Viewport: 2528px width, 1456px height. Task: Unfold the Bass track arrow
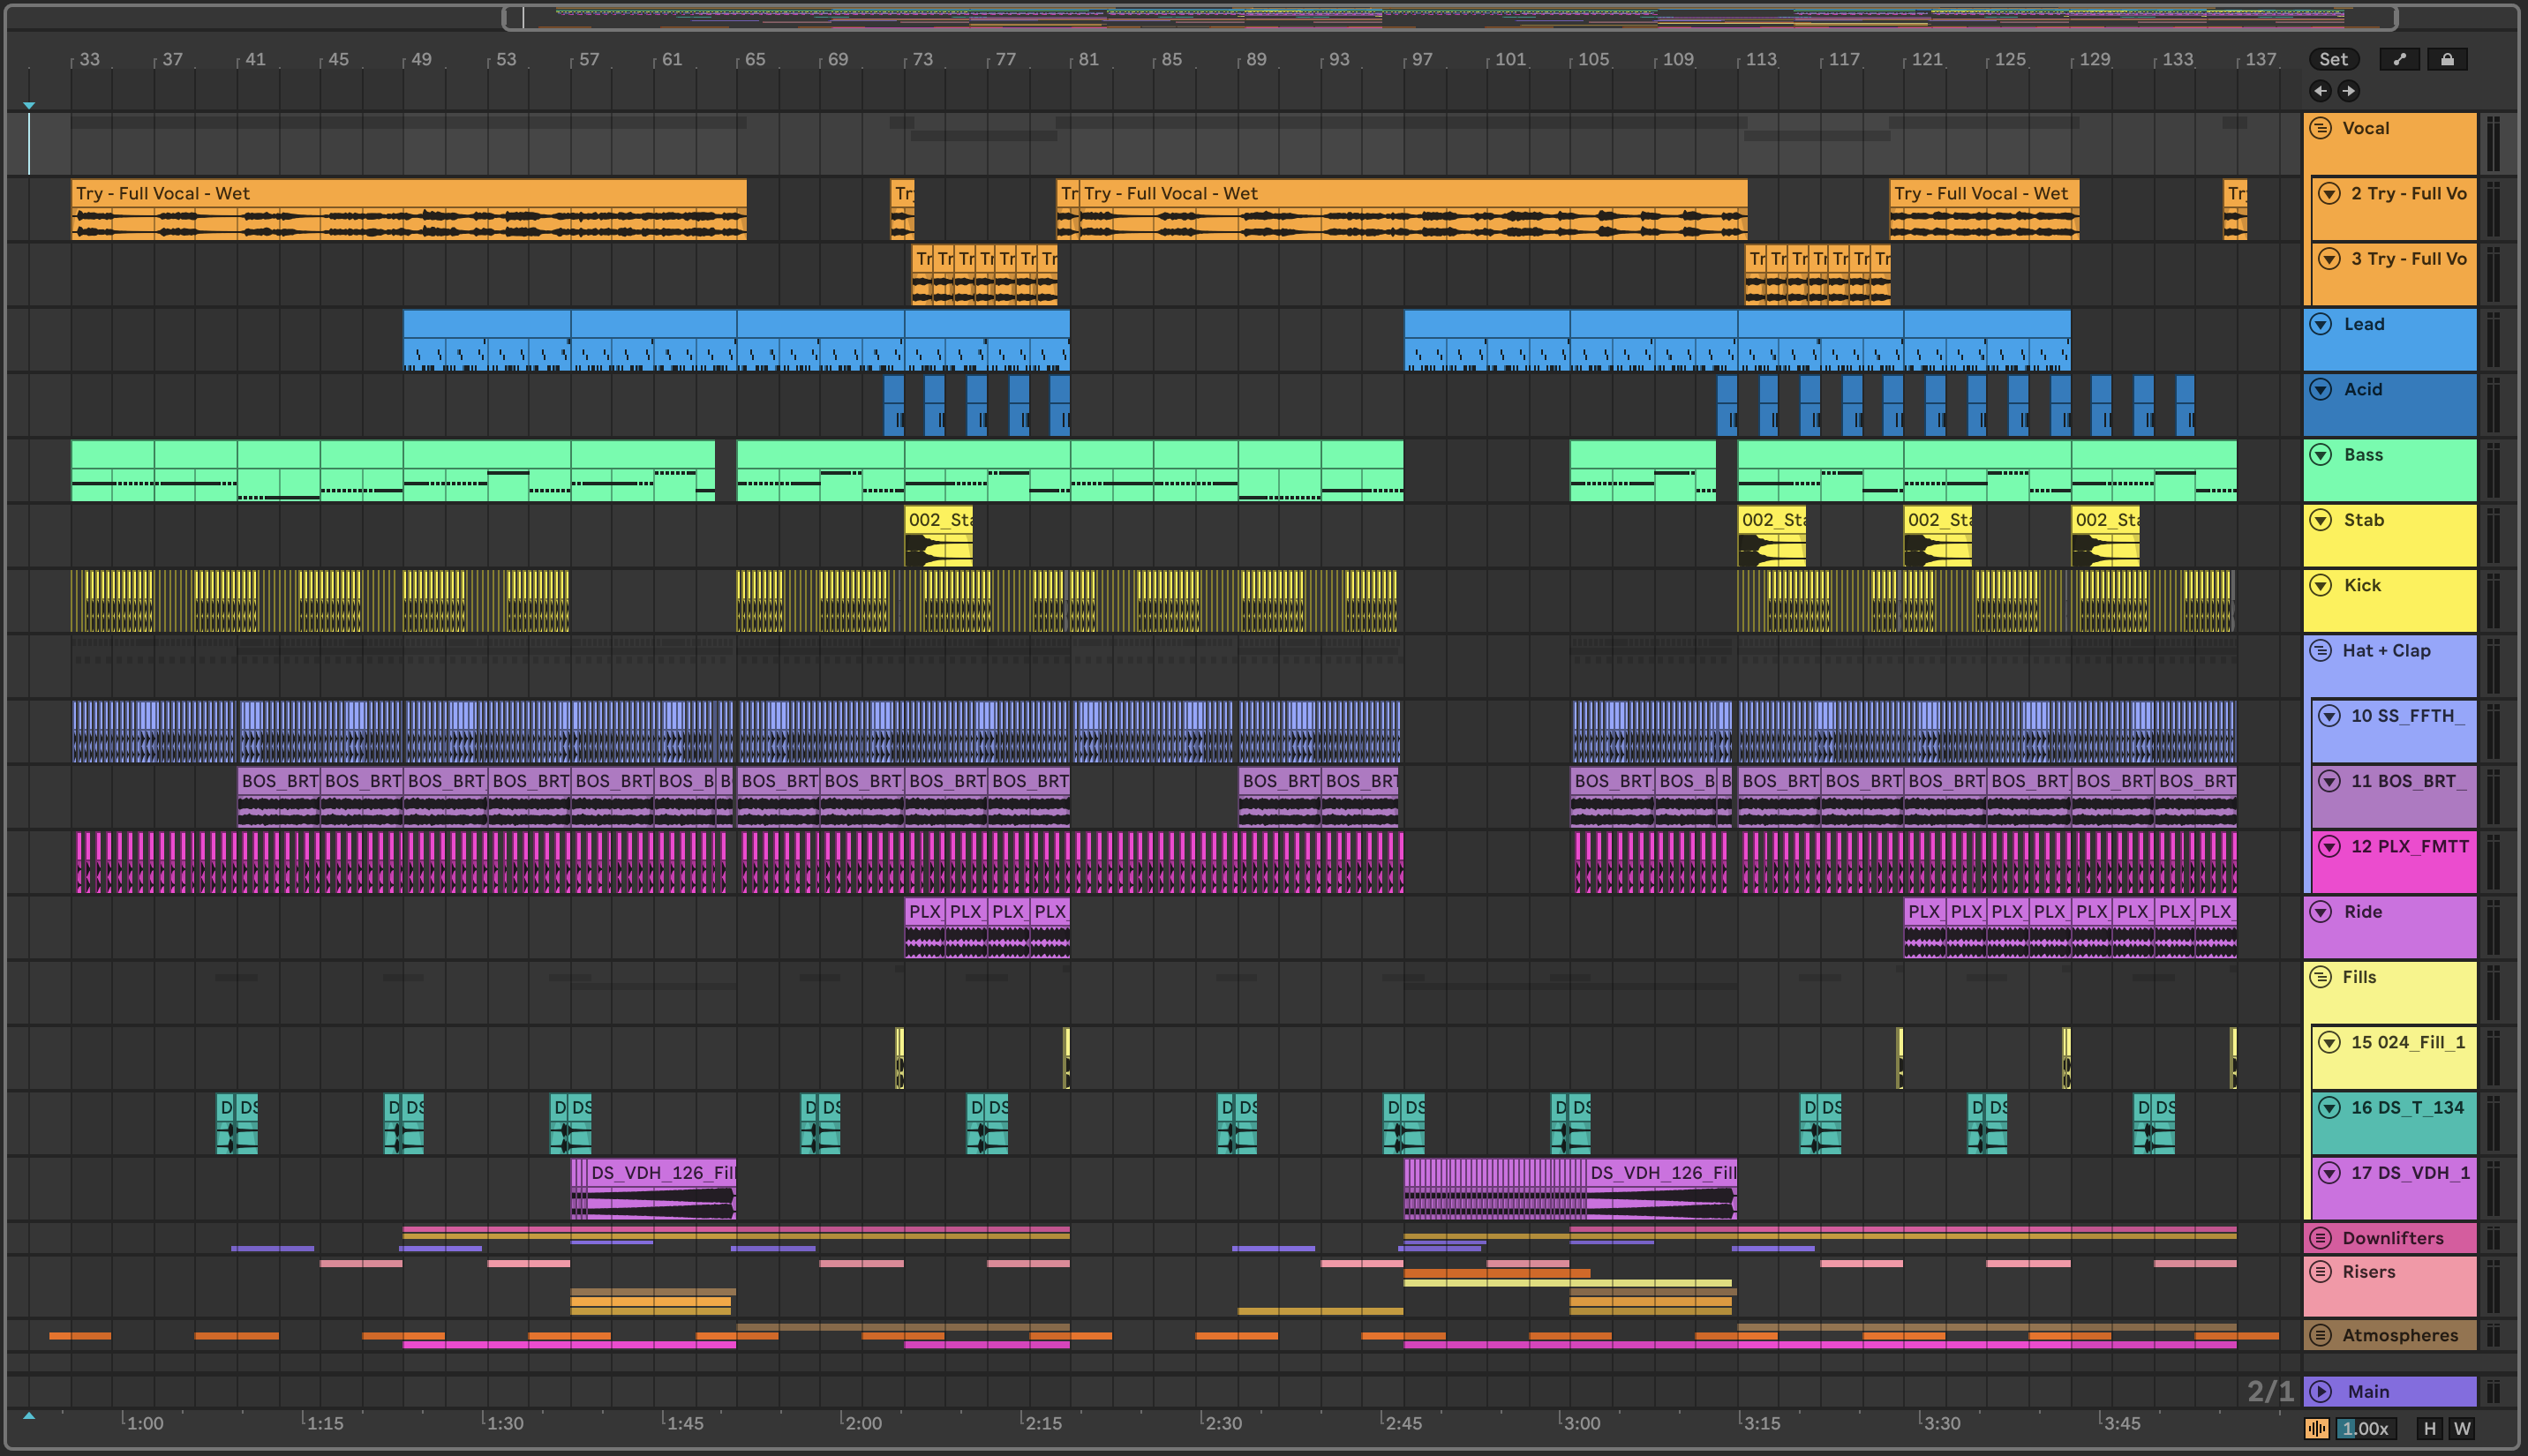pyautogui.click(x=2321, y=455)
